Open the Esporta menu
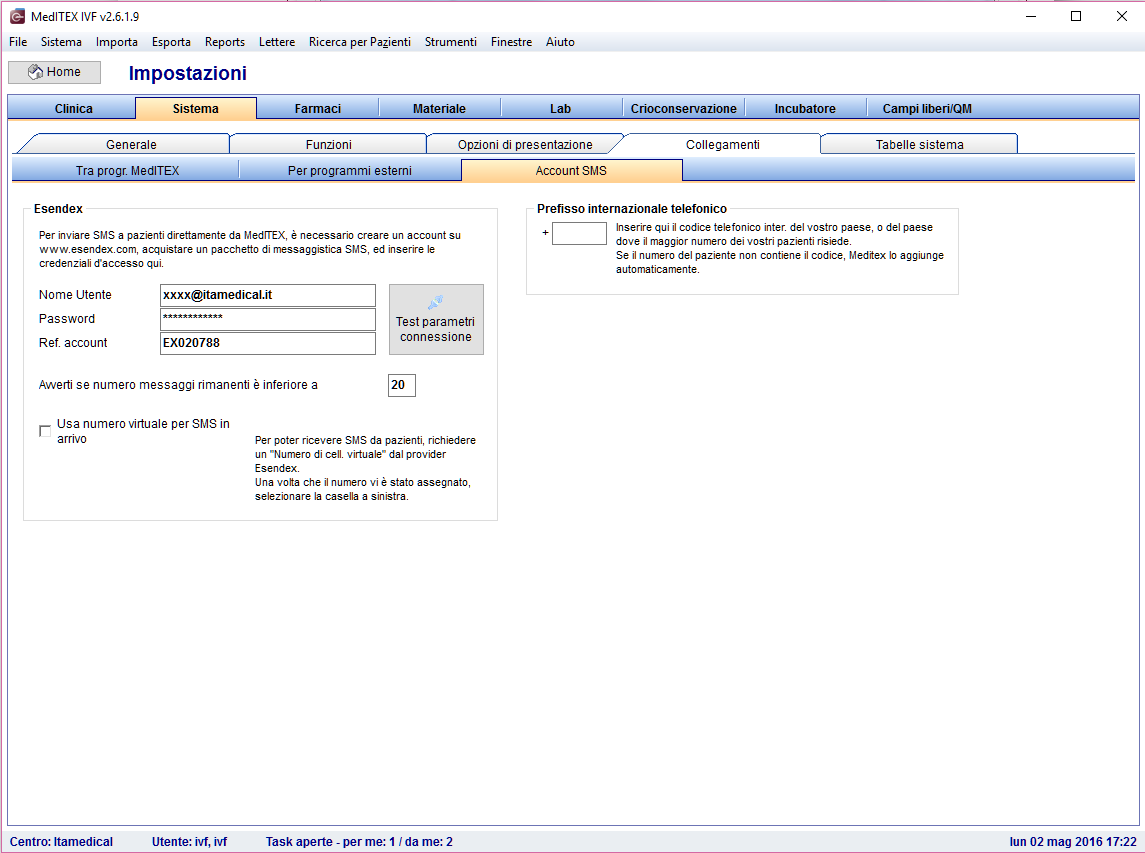Image resolution: width=1145 pixels, height=853 pixels. coord(172,42)
